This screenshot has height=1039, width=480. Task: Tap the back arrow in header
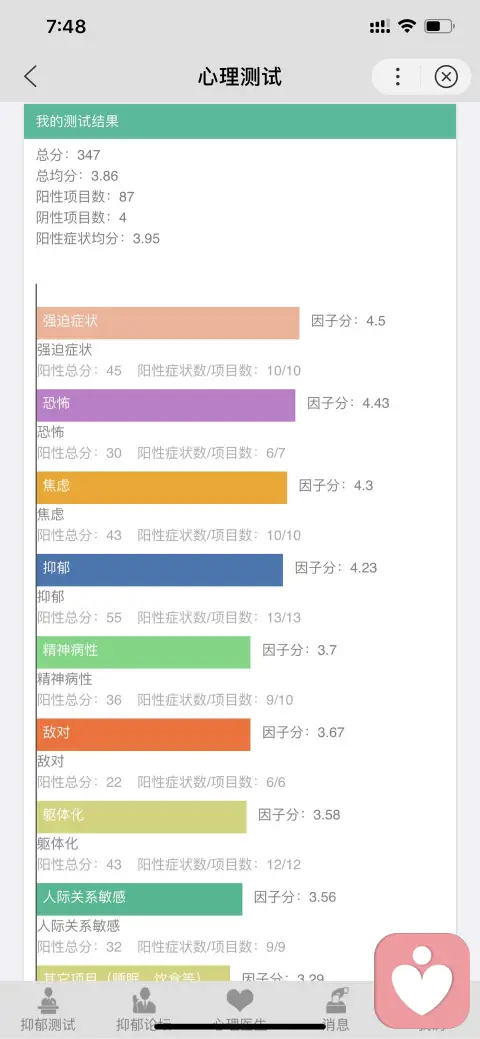coord(30,77)
